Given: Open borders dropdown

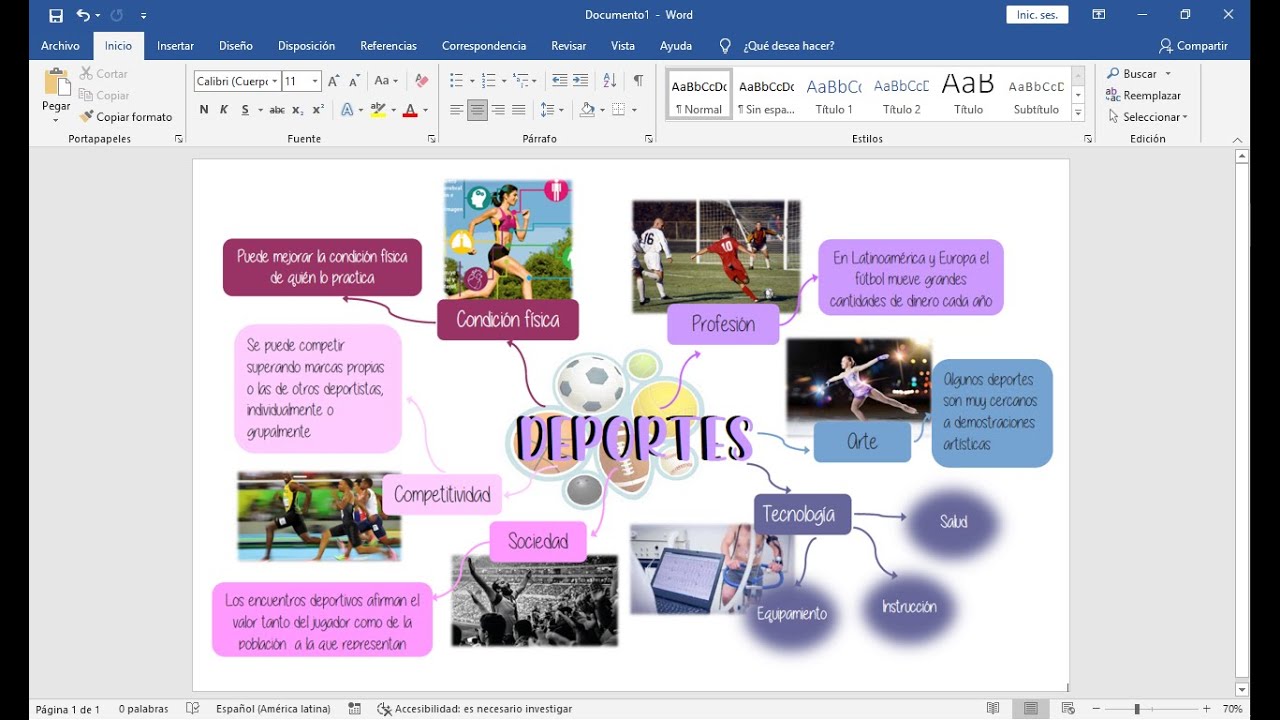Looking at the screenshot, I should (x=634, y=110).
